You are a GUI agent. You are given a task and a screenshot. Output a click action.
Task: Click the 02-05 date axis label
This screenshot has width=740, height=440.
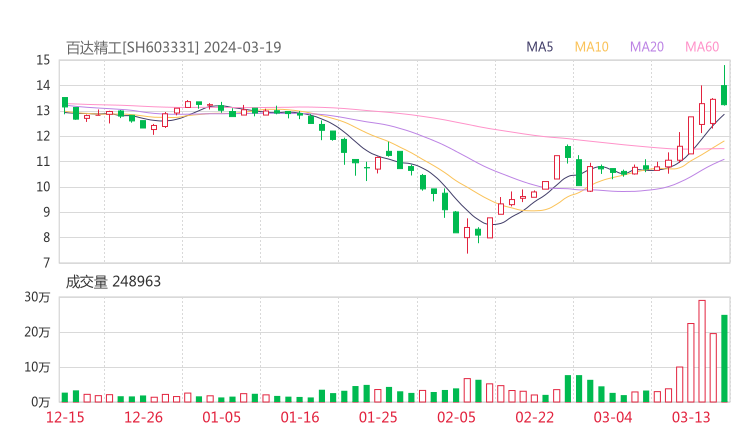pyautogui.click(x=456, y=417)
